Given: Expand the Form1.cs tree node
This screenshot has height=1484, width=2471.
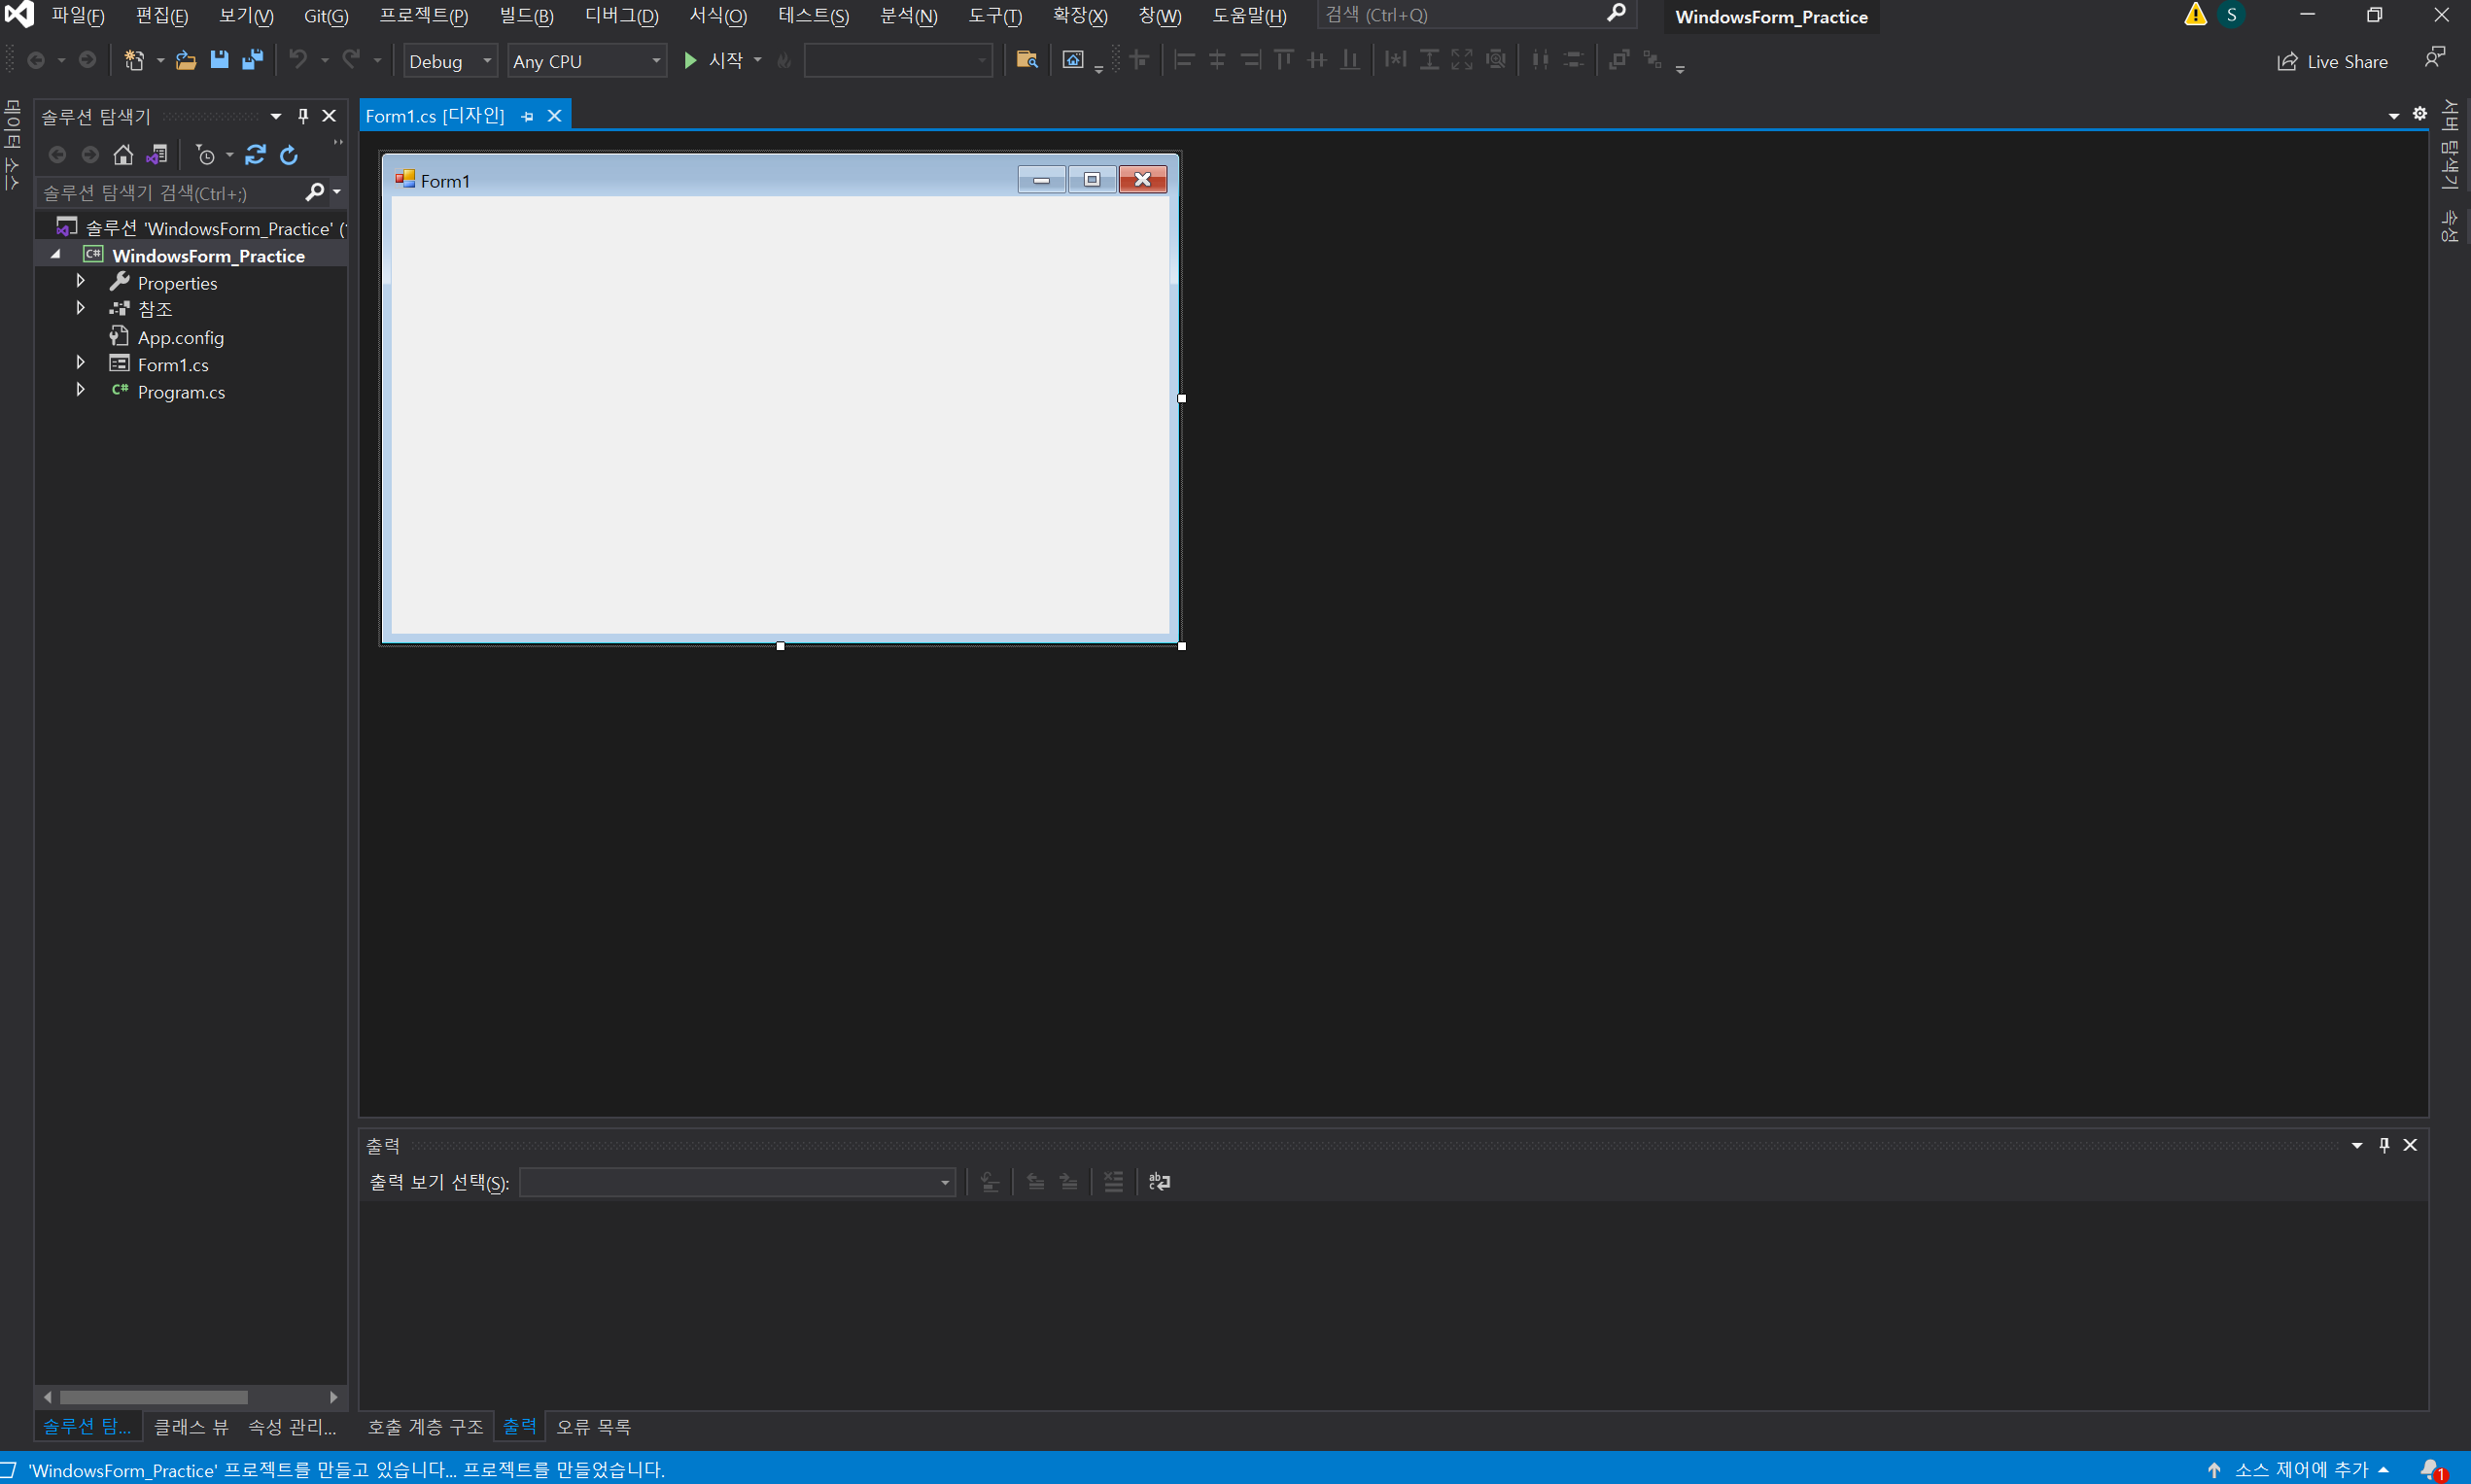Looking at the screenshot, I should [81, 363].
